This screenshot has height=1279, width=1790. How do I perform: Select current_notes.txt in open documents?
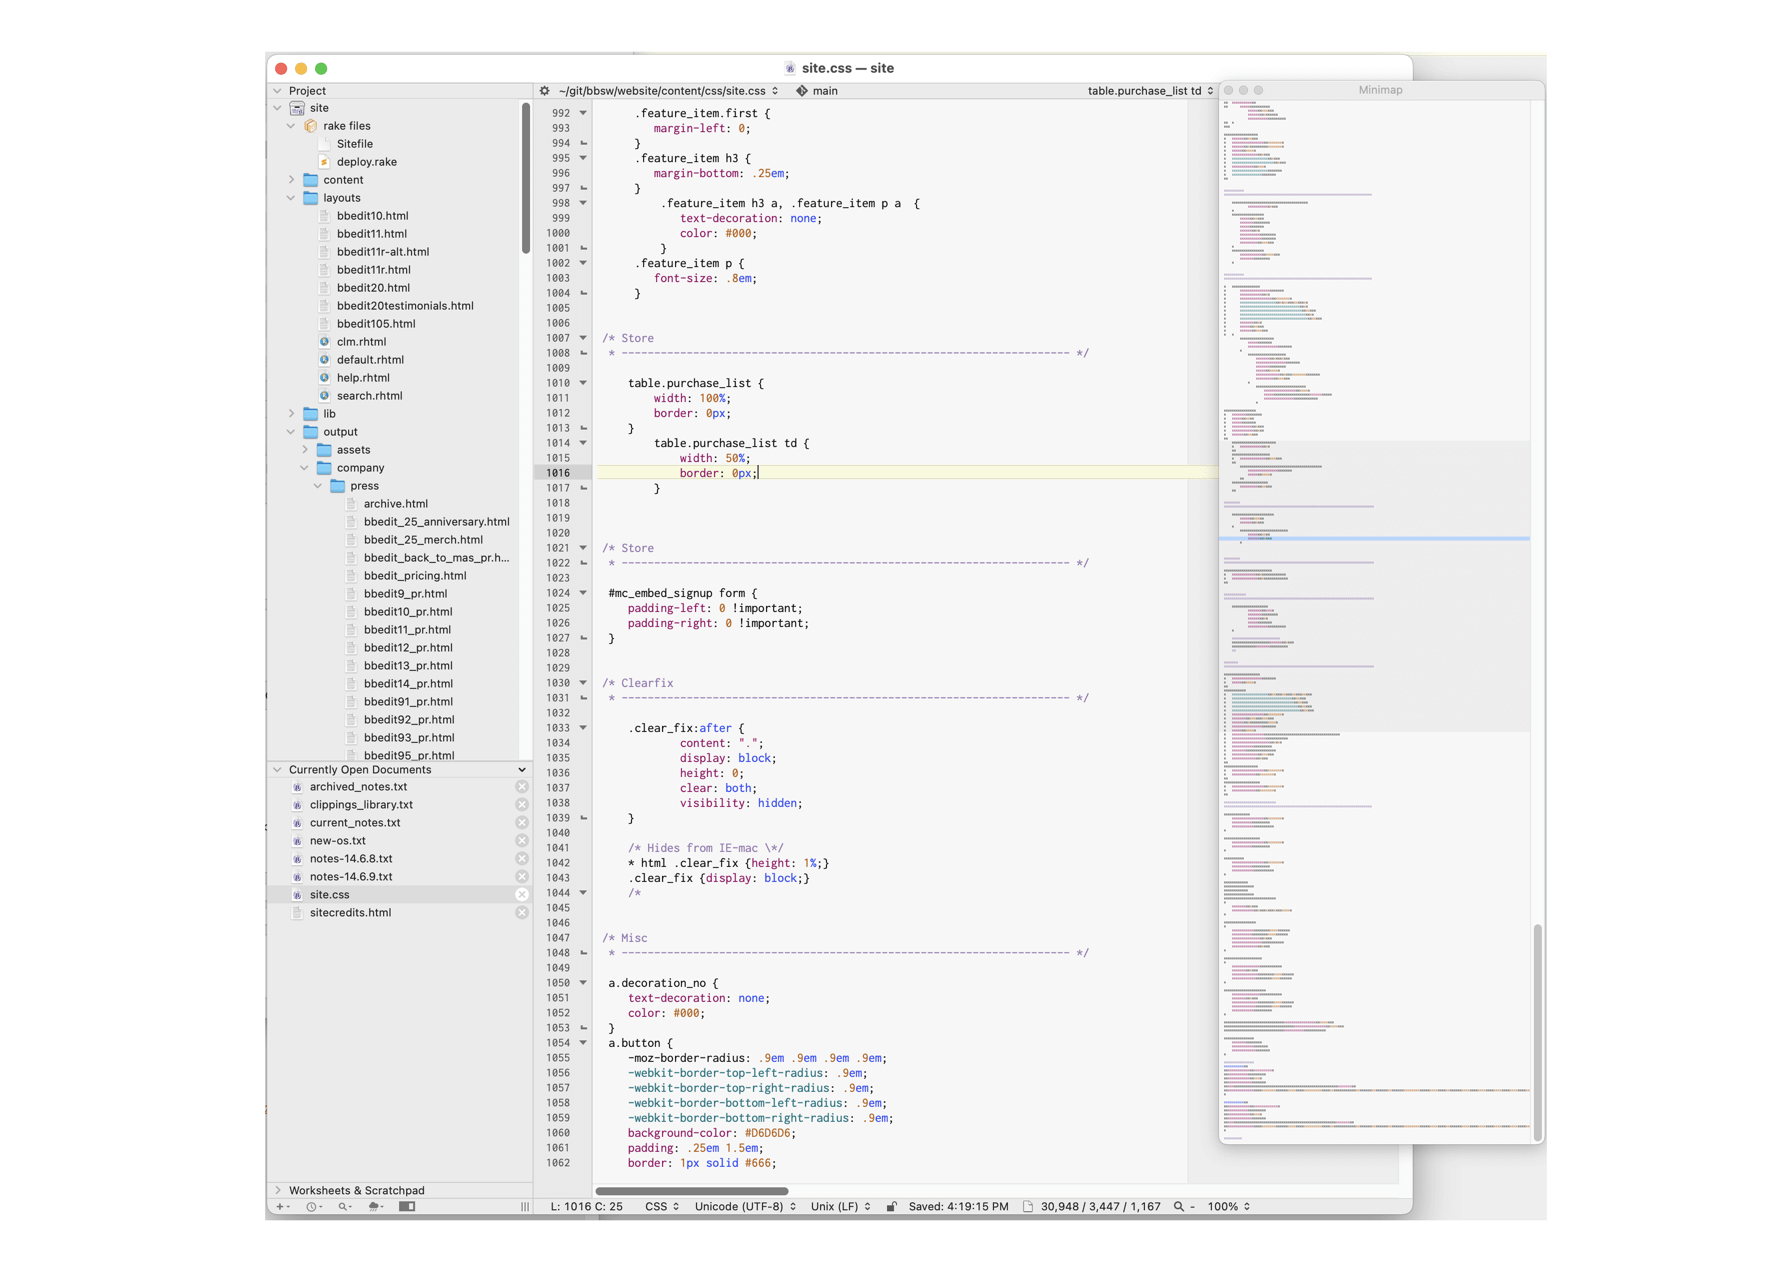click(x=354, y=823)
